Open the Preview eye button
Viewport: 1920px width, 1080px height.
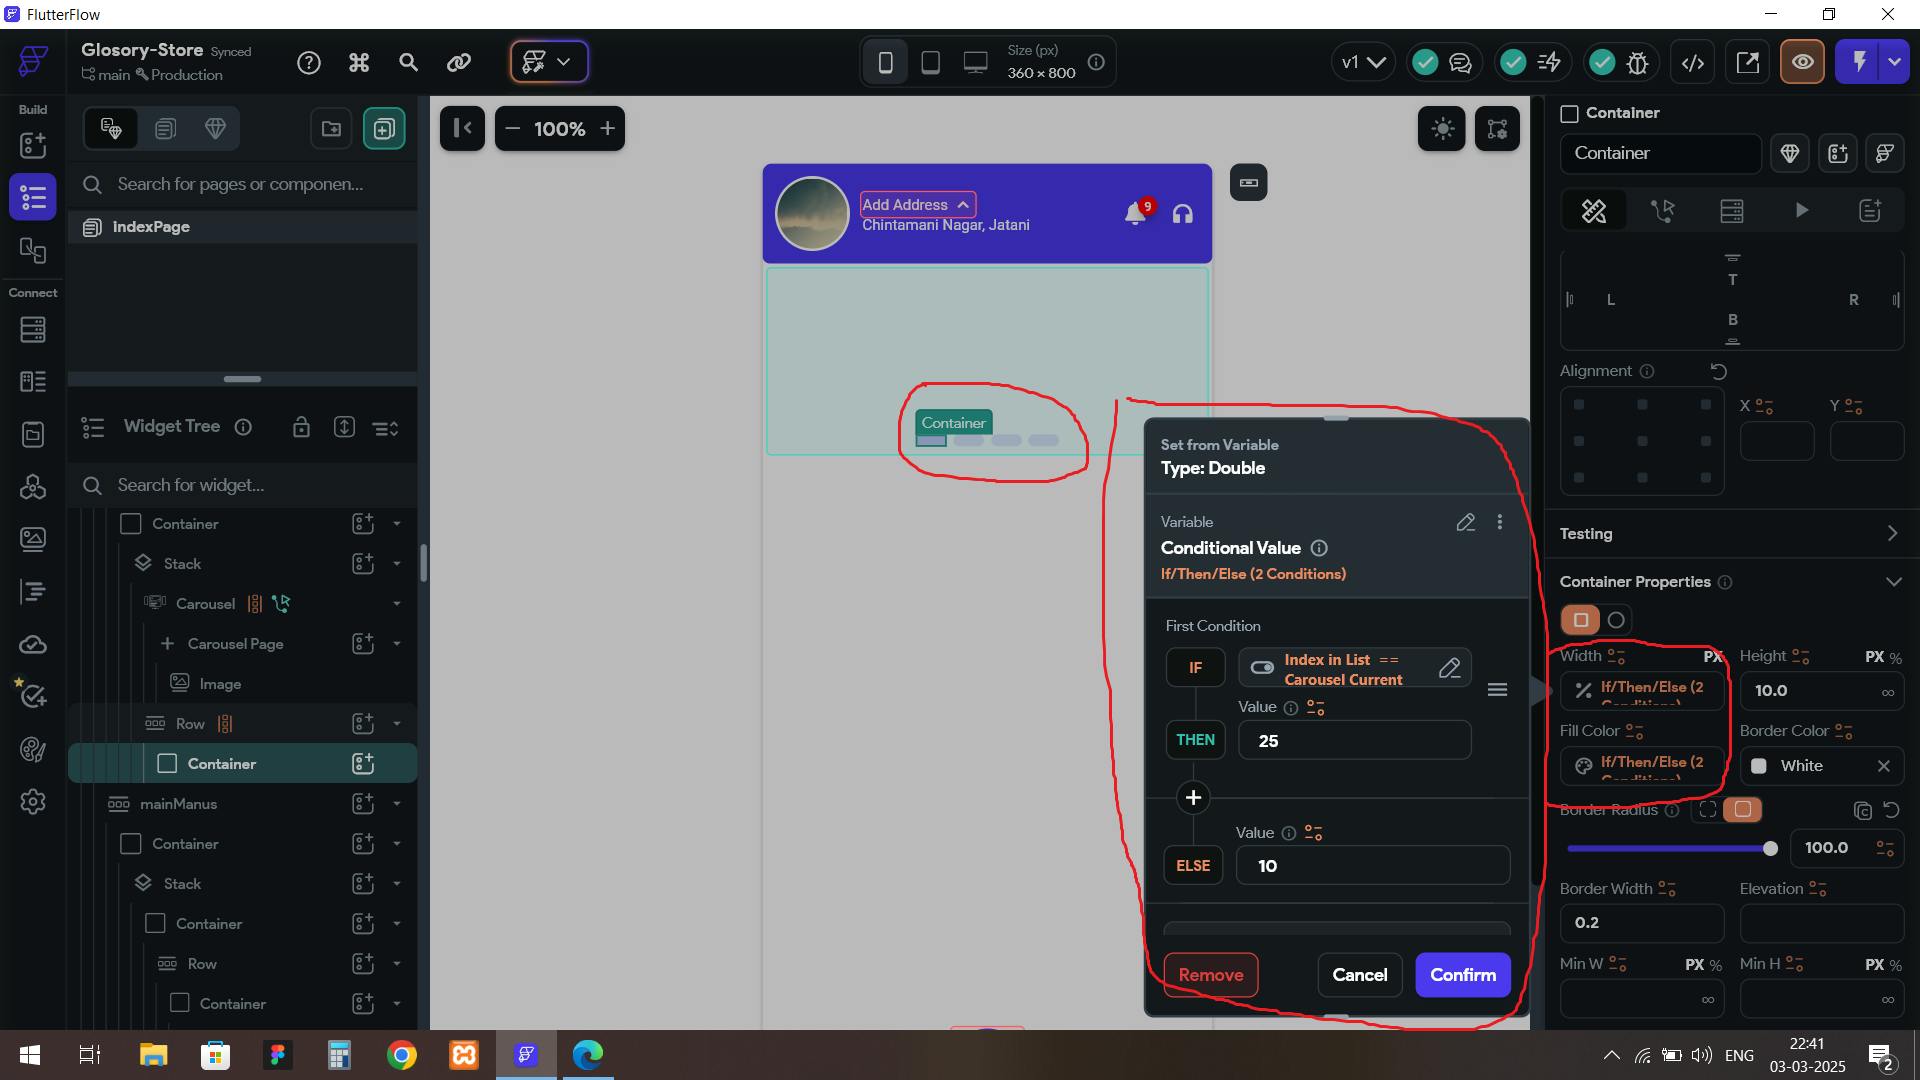tap(1802, 62)
